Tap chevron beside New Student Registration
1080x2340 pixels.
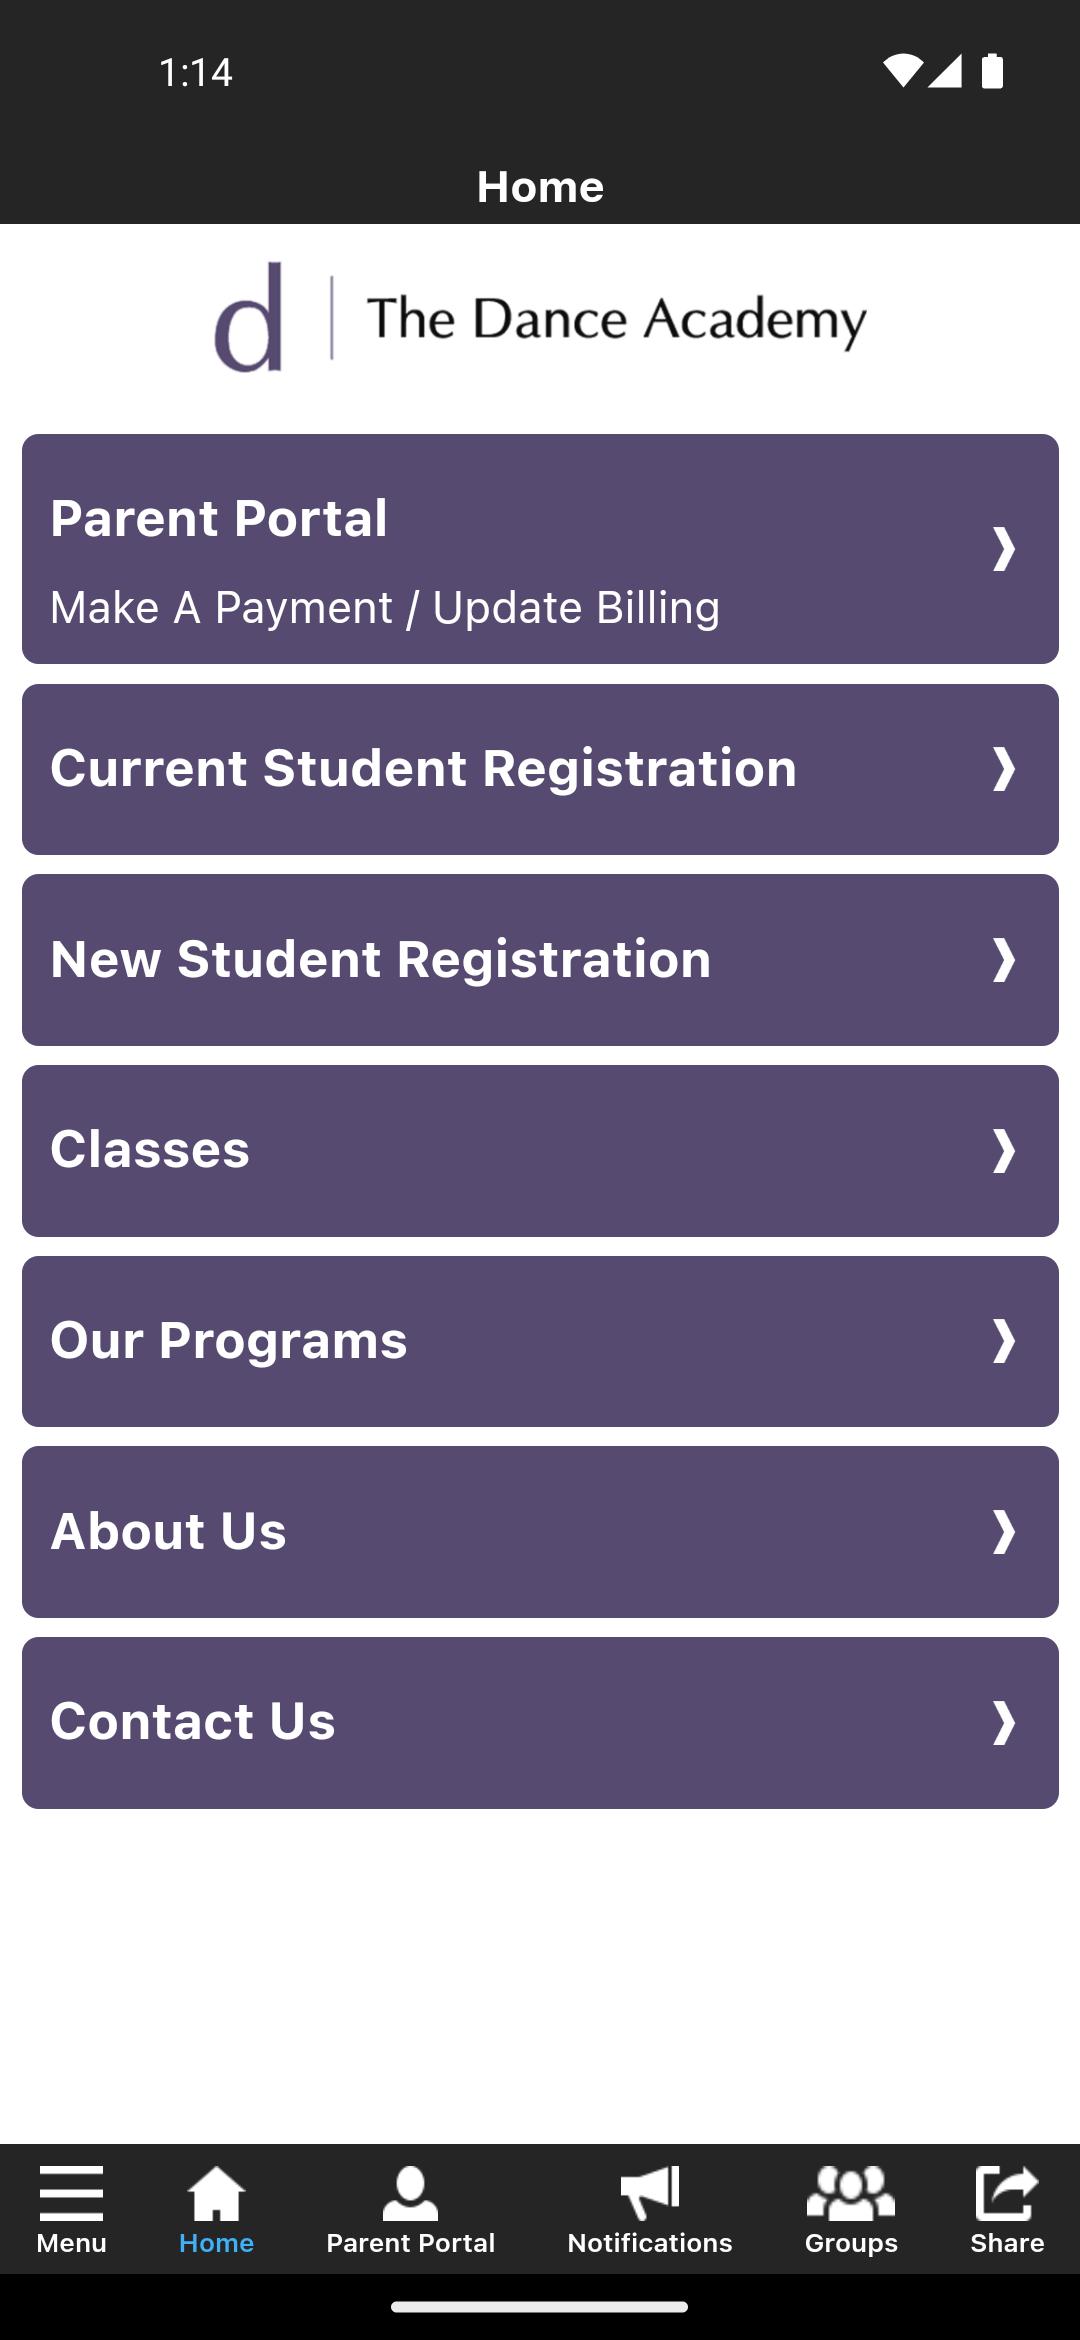(x=1003, y=960)
